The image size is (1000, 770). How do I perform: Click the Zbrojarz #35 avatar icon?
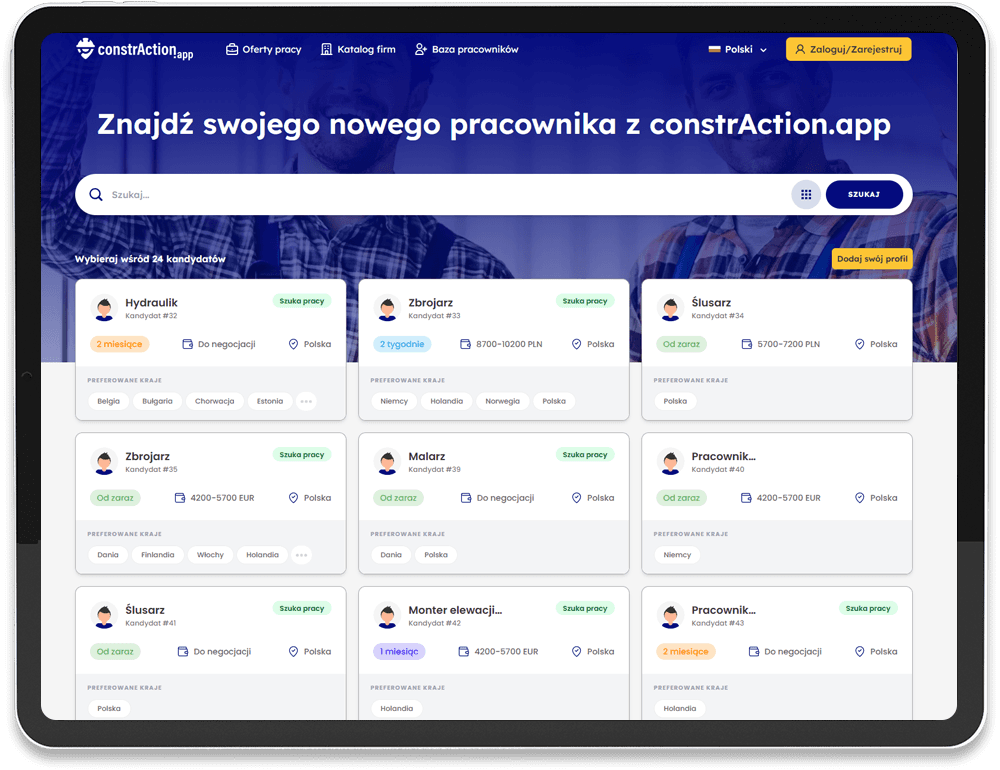[x=105, y=461]
